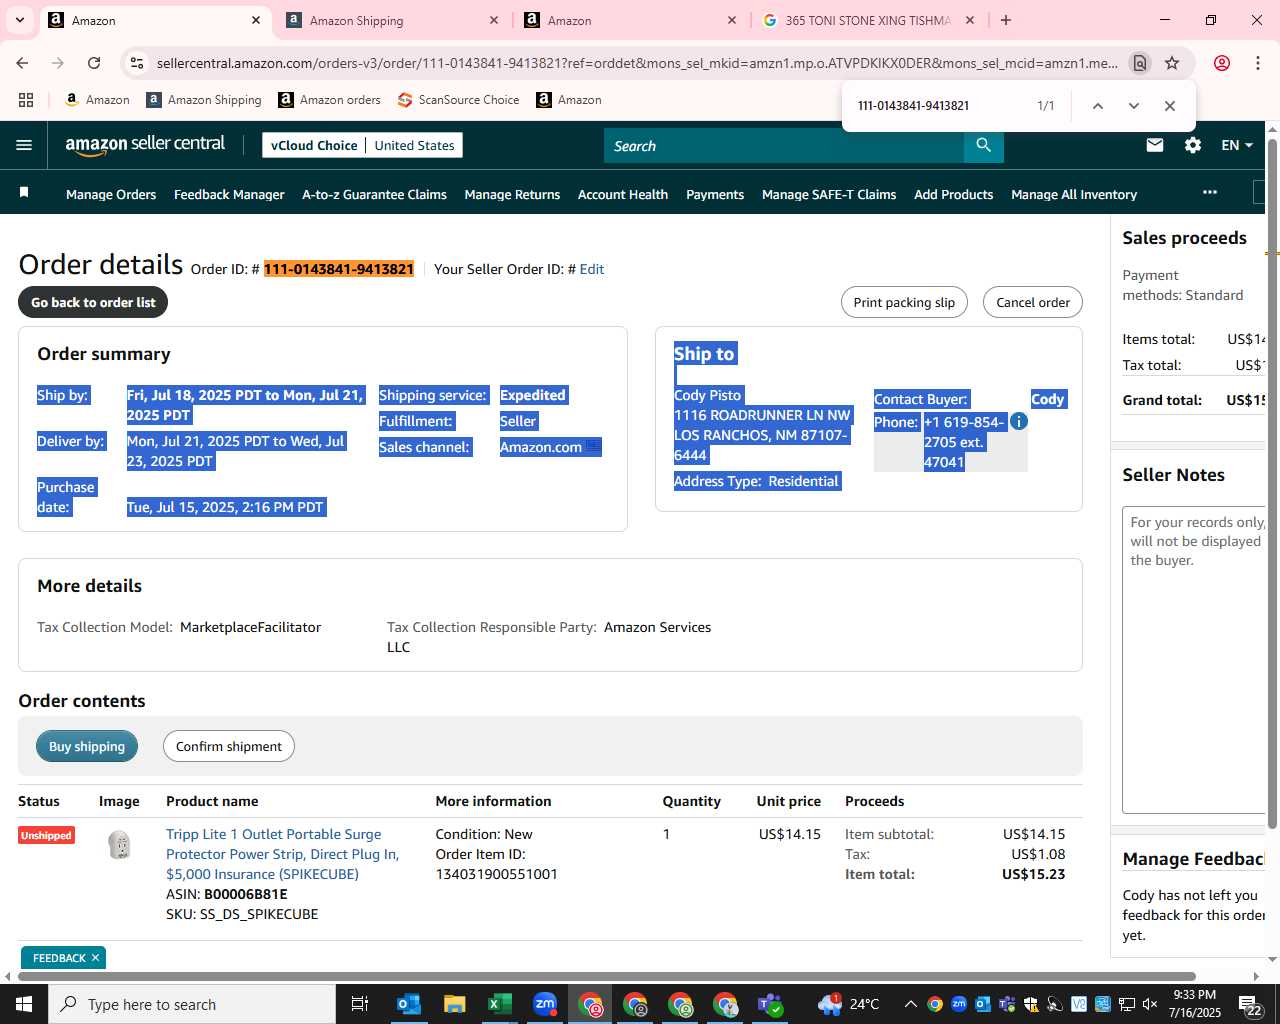Open the notification center icon
This screenshot has height=1024, width=1280.
point(1252,1004)
